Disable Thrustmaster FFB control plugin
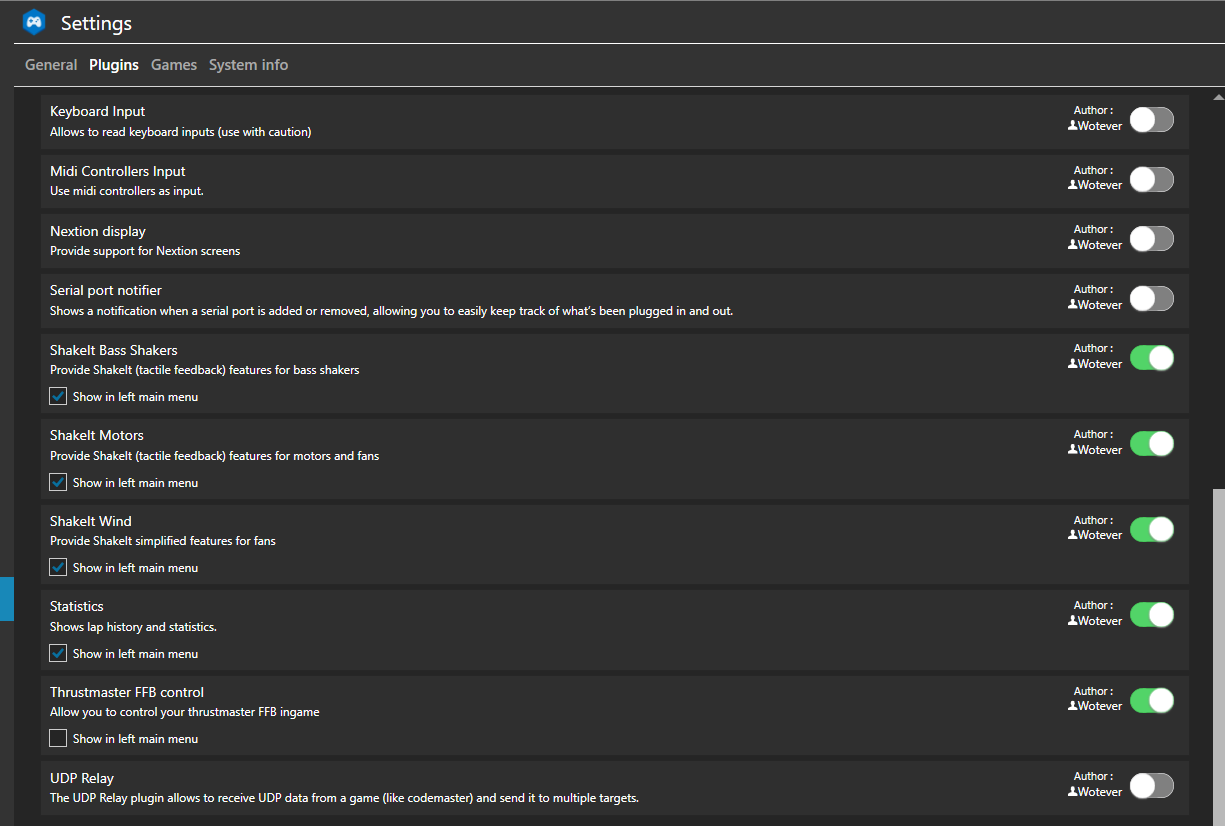1225x826 pixels. 1152,700
